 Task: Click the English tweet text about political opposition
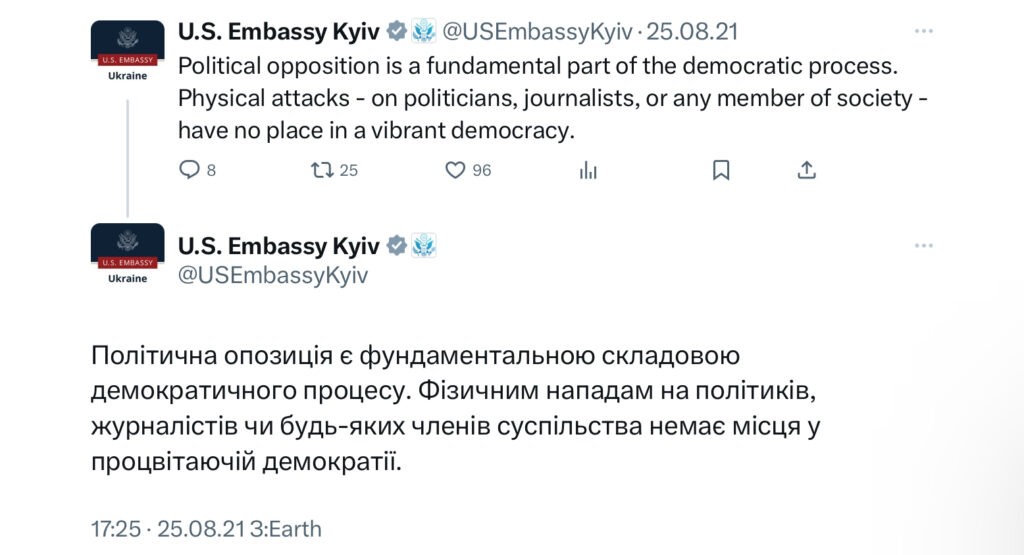(552, 98)
